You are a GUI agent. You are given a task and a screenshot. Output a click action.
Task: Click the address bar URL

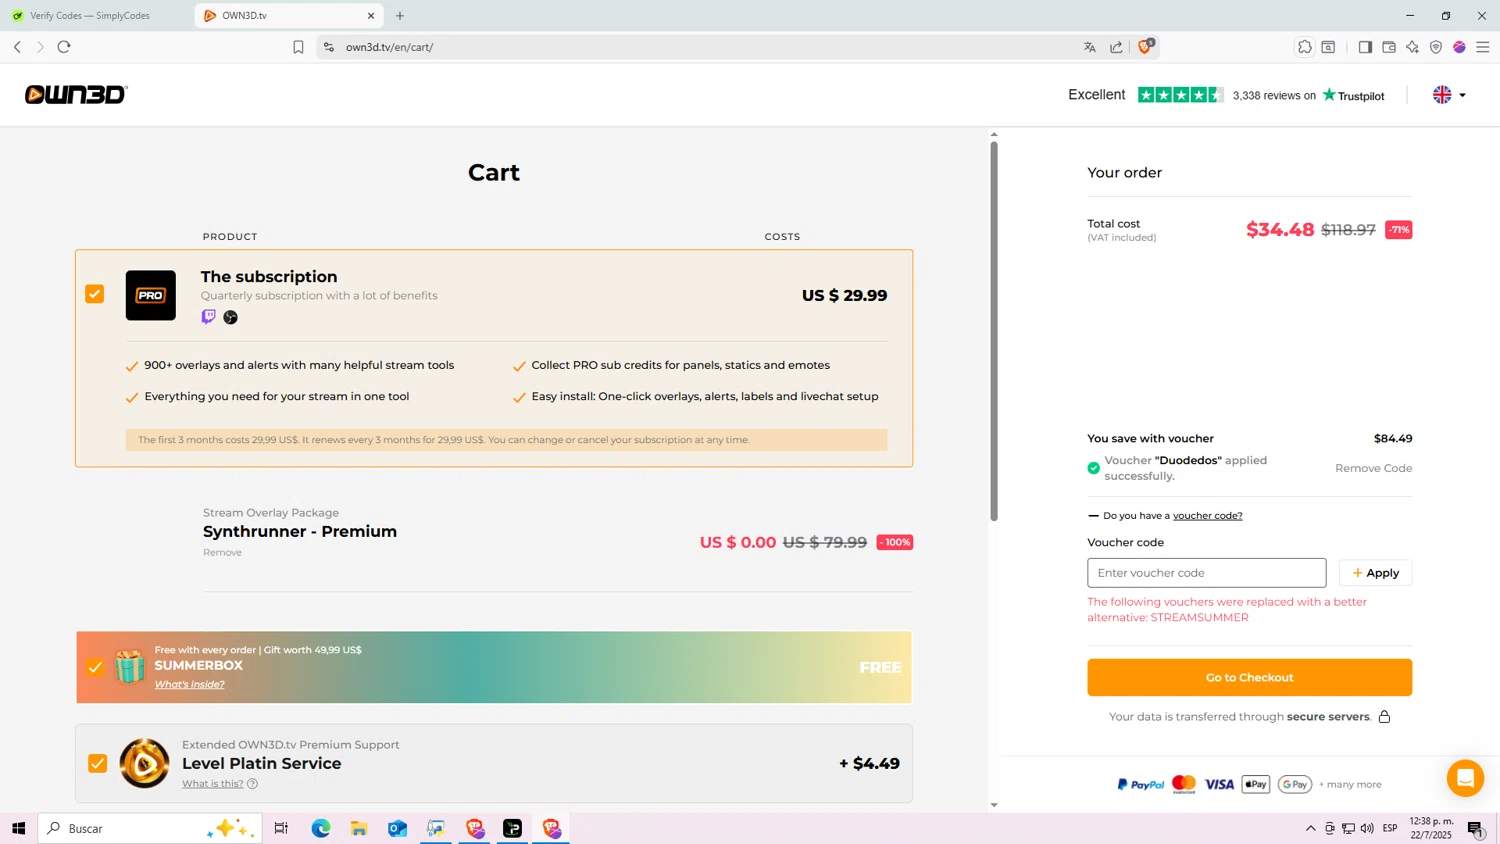pyautogui.click(x=389, y=47)
